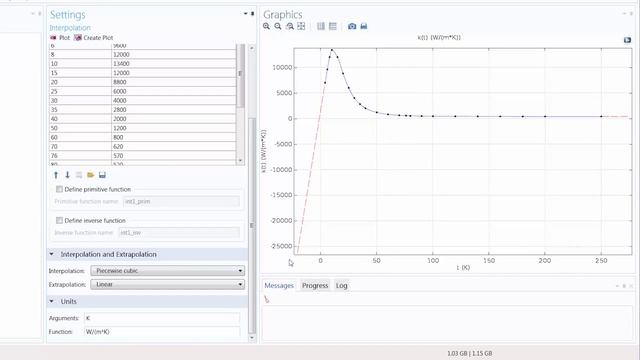Select the t column cell showing 76
Viewport: 640px width, 360px height.
click(80, 156)
